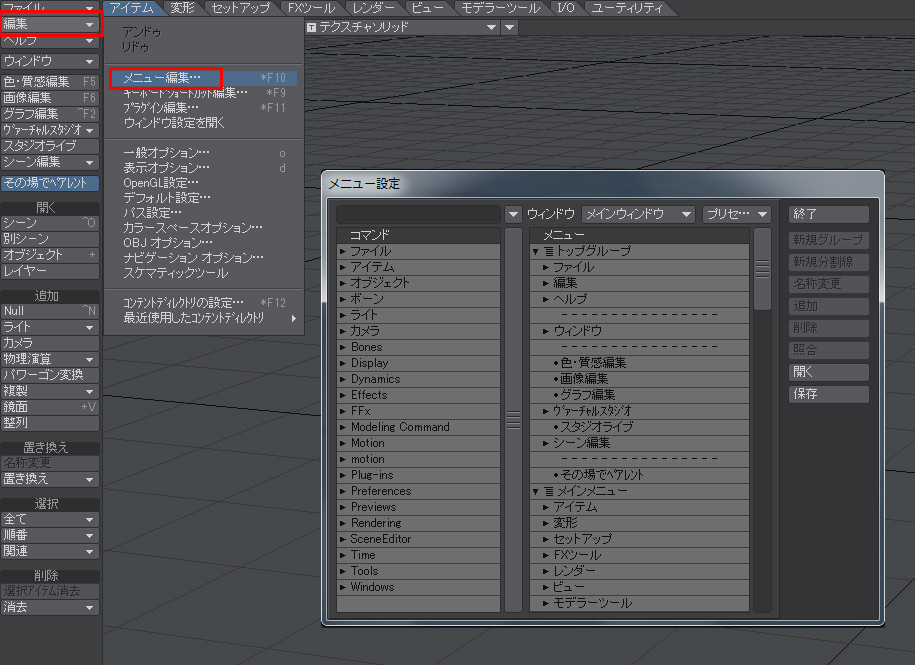Screen dimensions: 915x665
Task: Click the command list scrollbar handle
Action: [513, 420]
